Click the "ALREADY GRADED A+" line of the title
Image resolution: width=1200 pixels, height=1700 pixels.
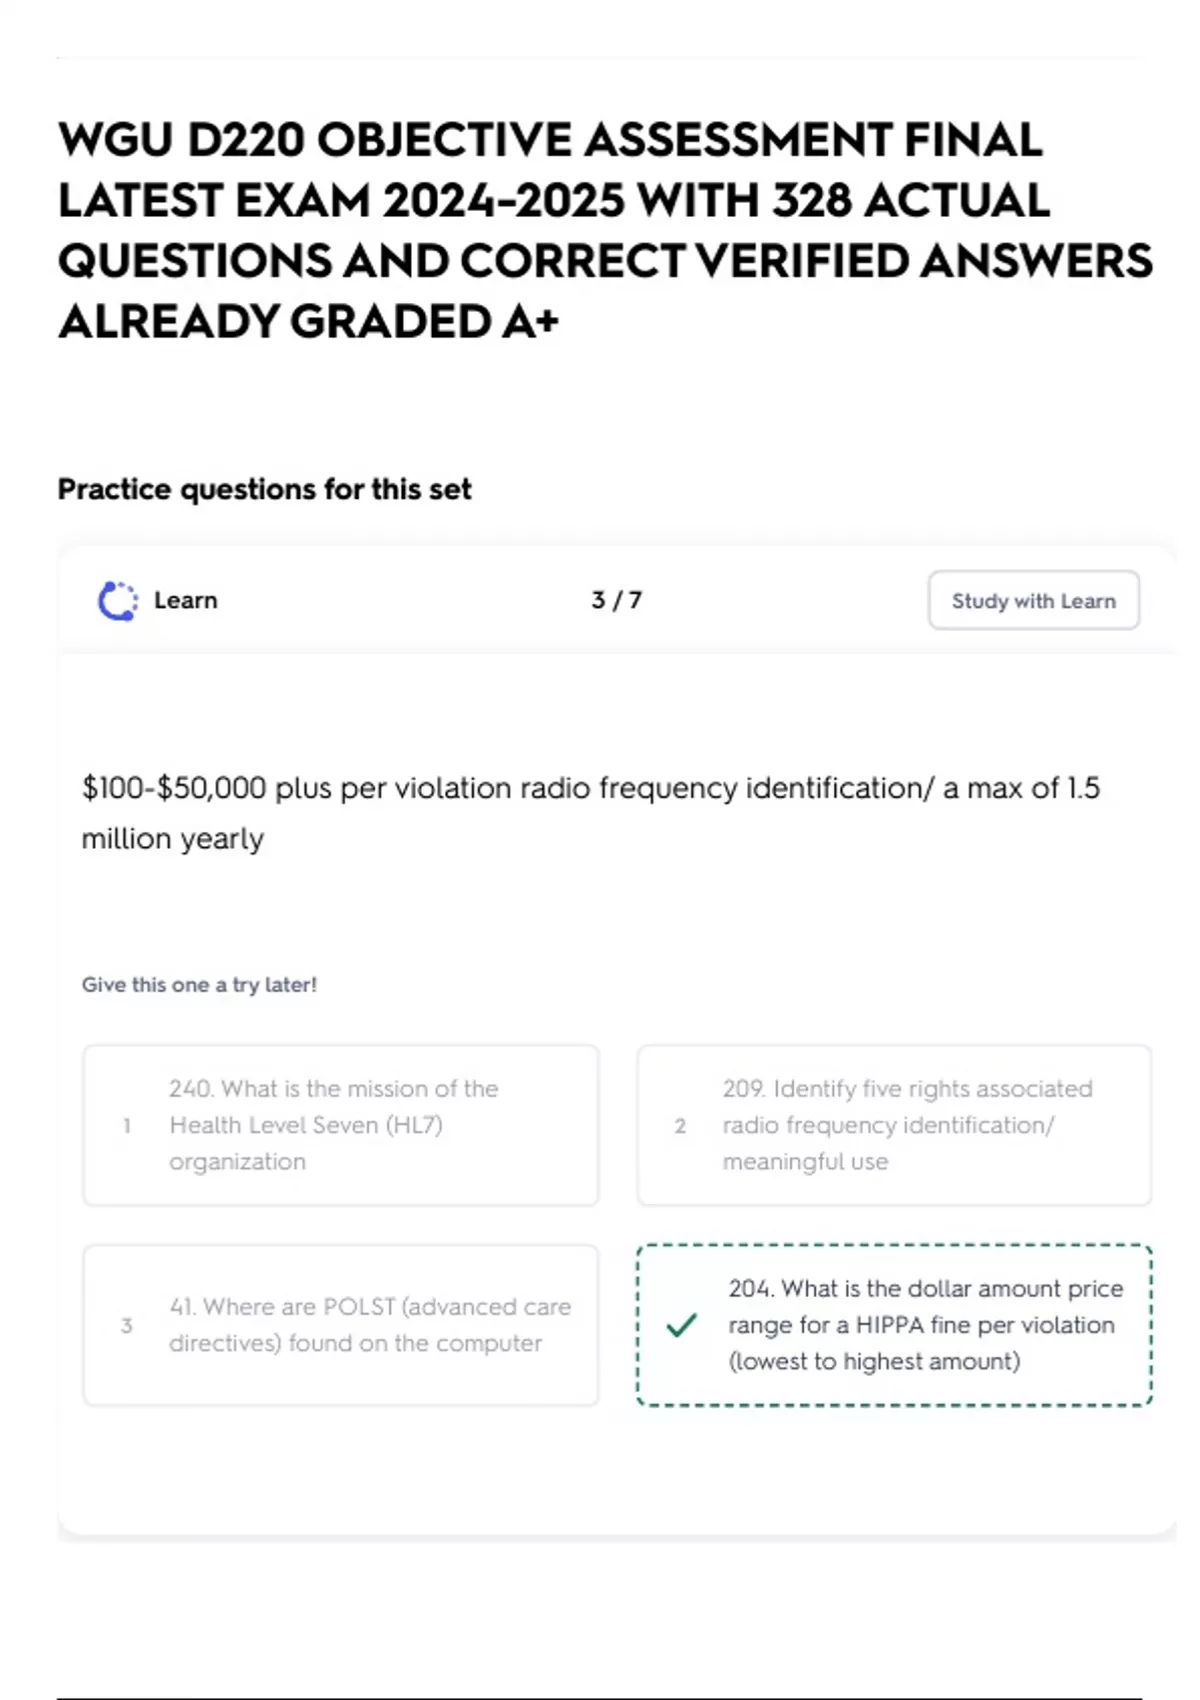[x=308, y=322]
